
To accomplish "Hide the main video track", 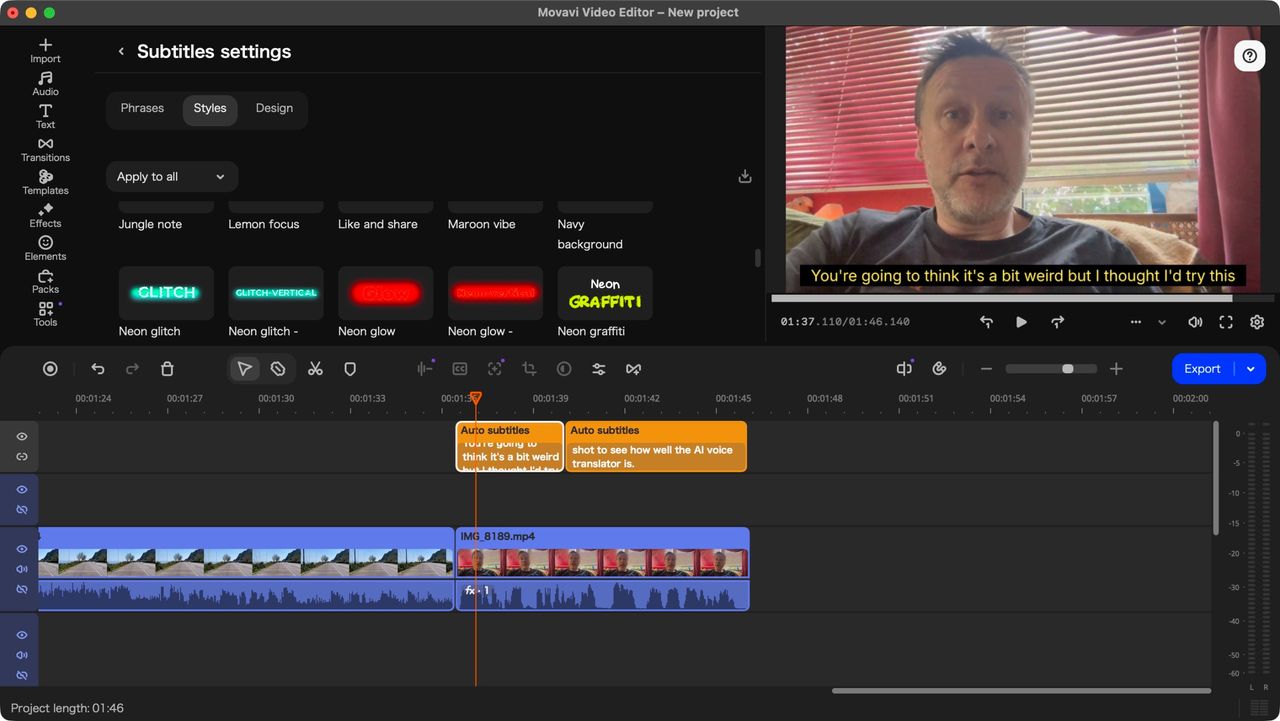I will [22, 549].
